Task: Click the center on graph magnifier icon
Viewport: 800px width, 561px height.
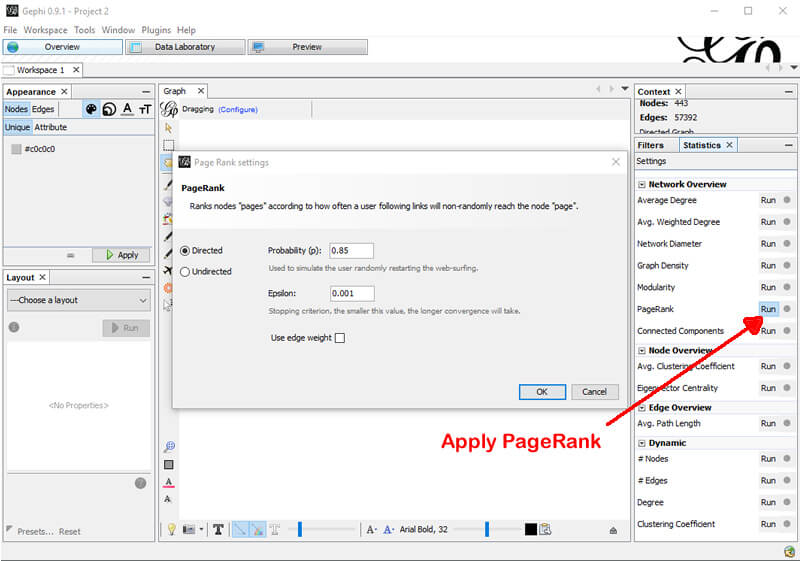Action: point(169,447)
